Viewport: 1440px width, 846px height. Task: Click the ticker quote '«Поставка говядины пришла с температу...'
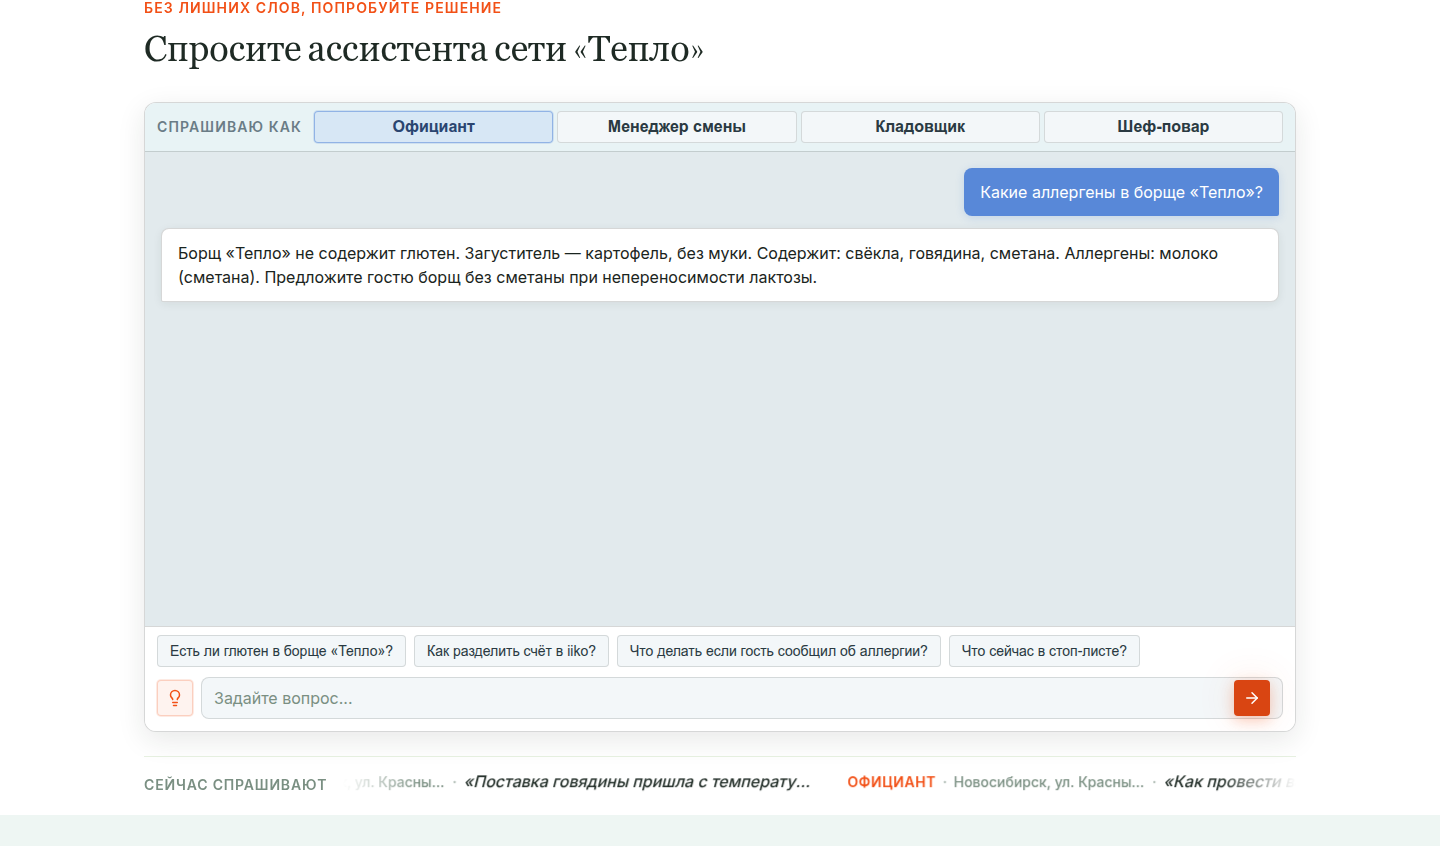[638, 782]
